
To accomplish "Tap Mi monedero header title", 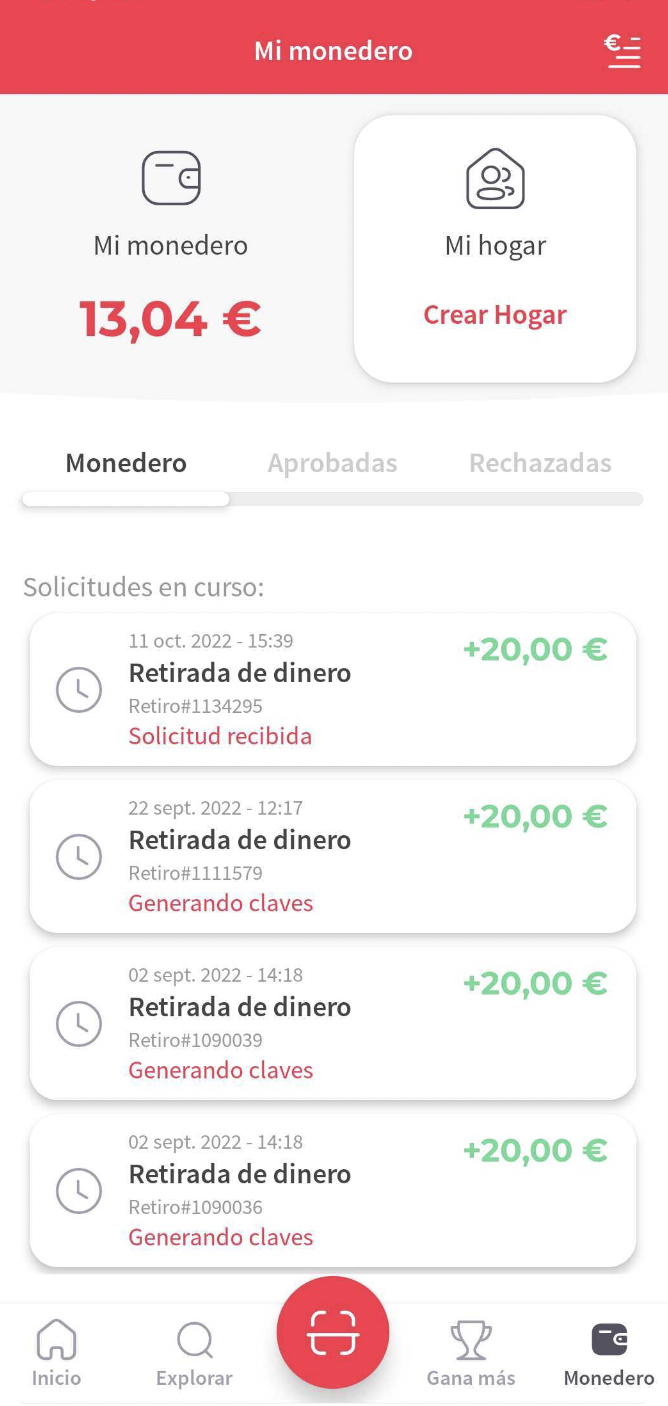I will click(333, 51).
